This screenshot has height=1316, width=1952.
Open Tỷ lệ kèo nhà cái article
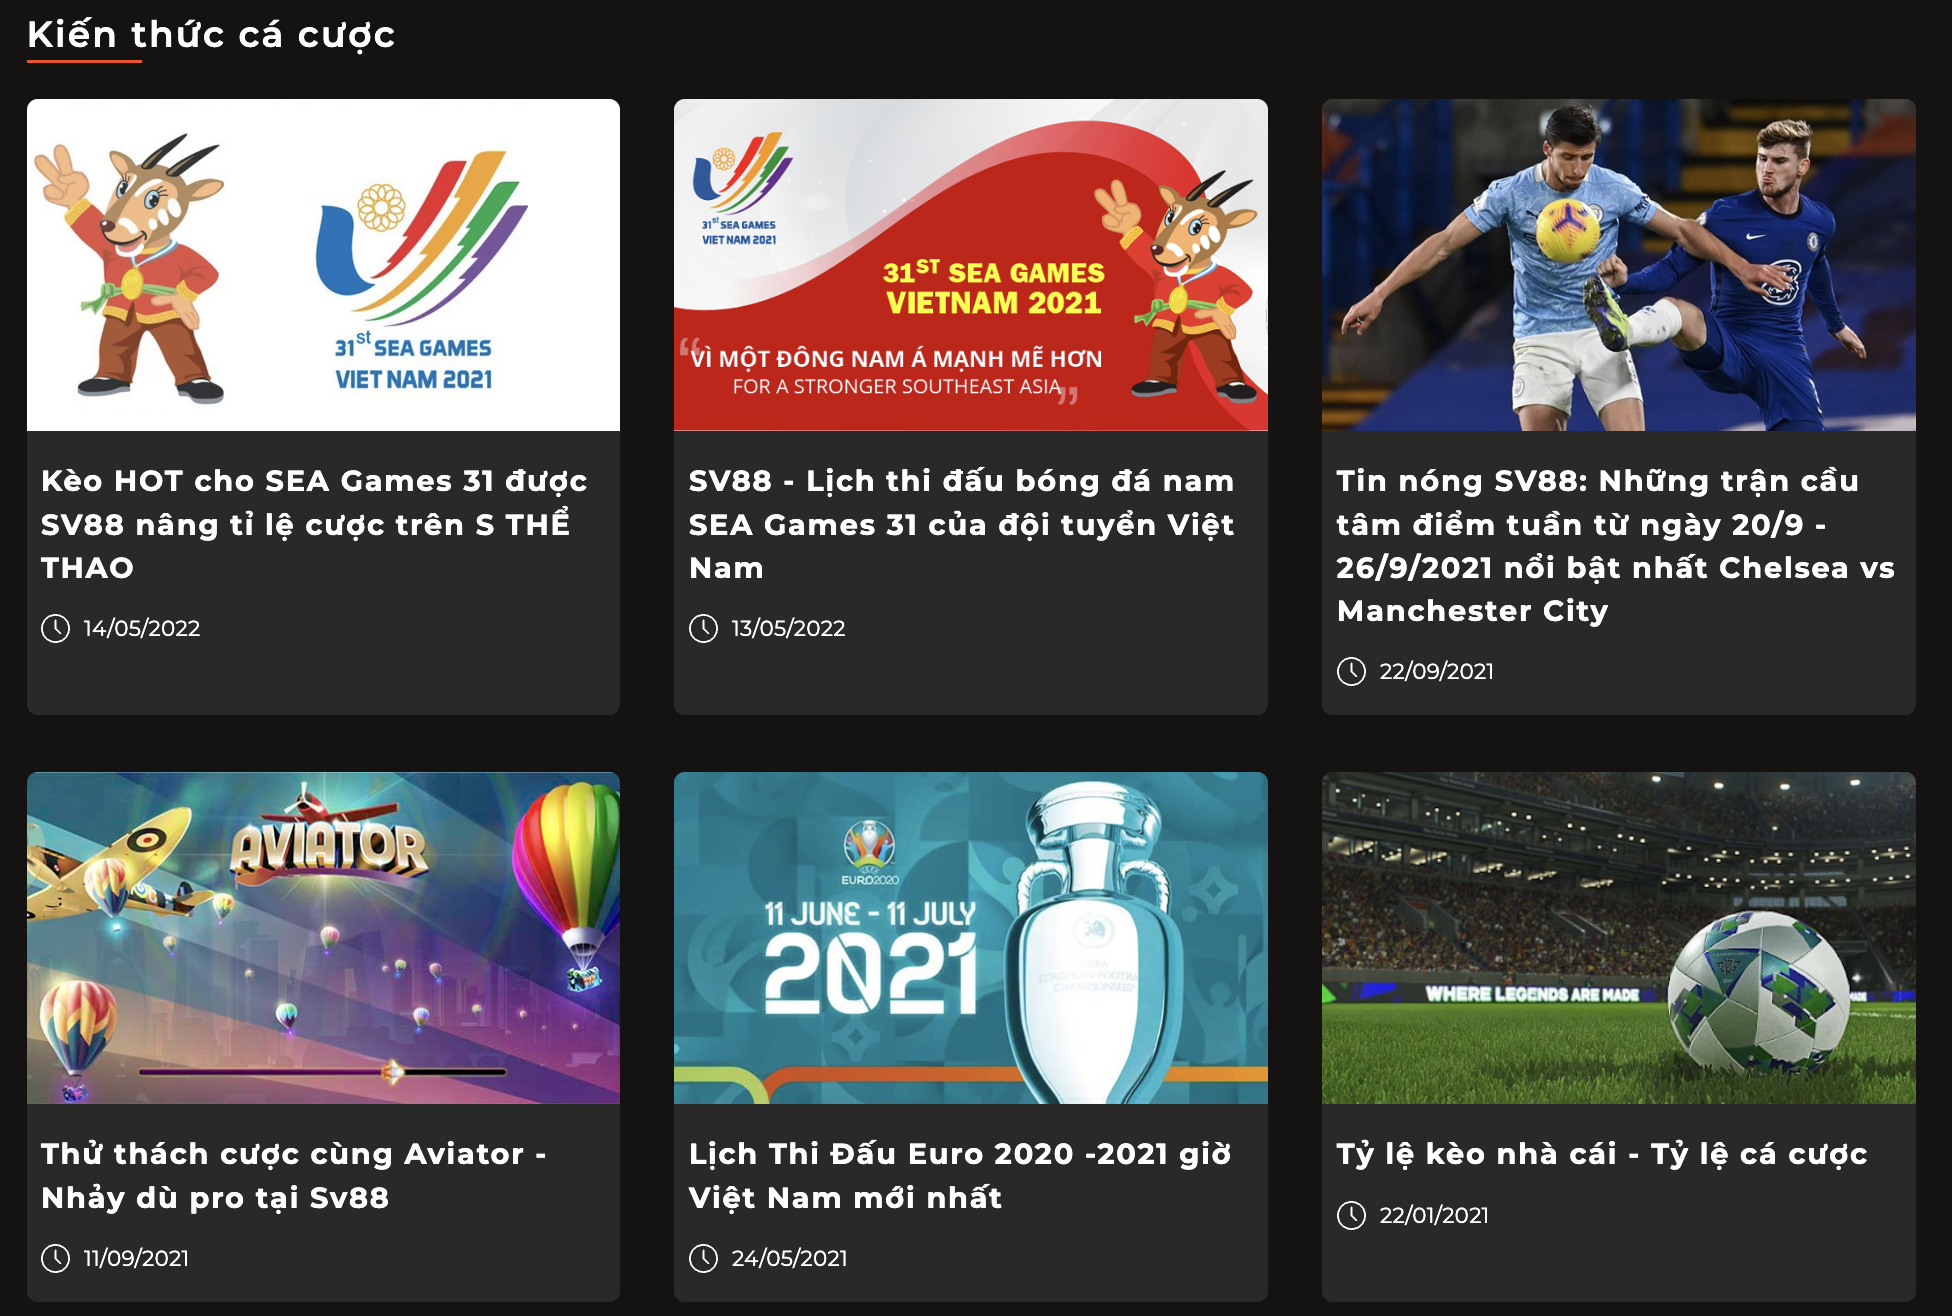[x=1602, y=1154]
